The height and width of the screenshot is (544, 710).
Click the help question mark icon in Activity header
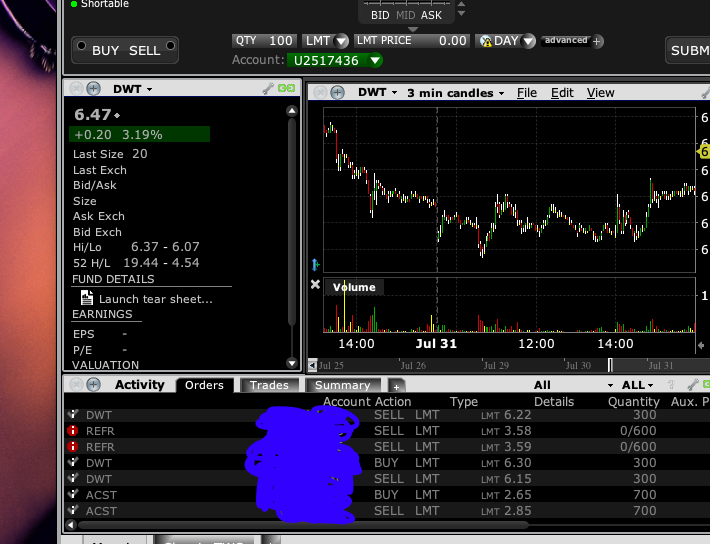click(671, 385)
